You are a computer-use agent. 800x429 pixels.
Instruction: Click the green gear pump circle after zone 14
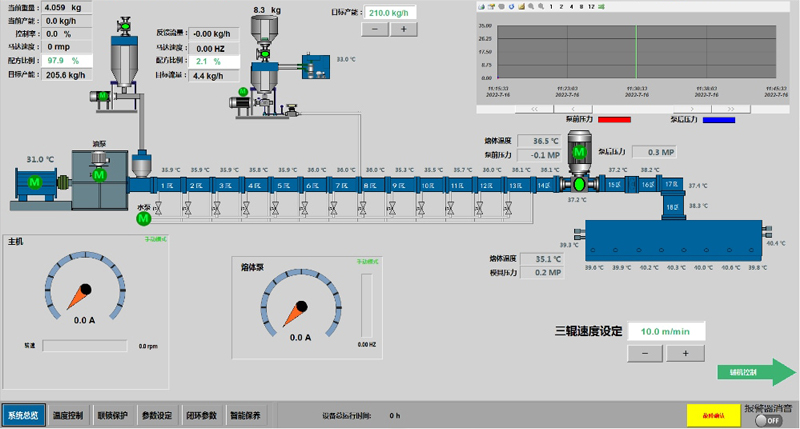coord(579,184)
